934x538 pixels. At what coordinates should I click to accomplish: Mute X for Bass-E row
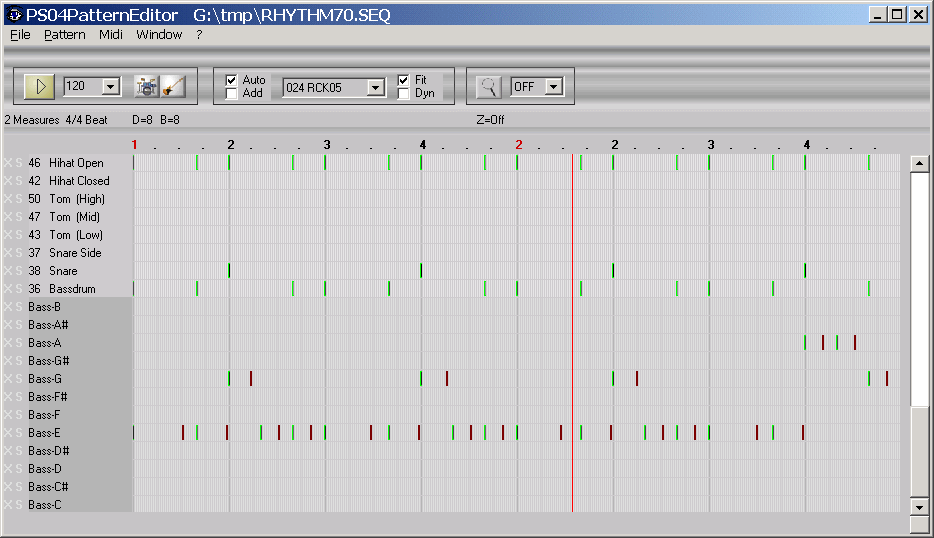[8, 433]
